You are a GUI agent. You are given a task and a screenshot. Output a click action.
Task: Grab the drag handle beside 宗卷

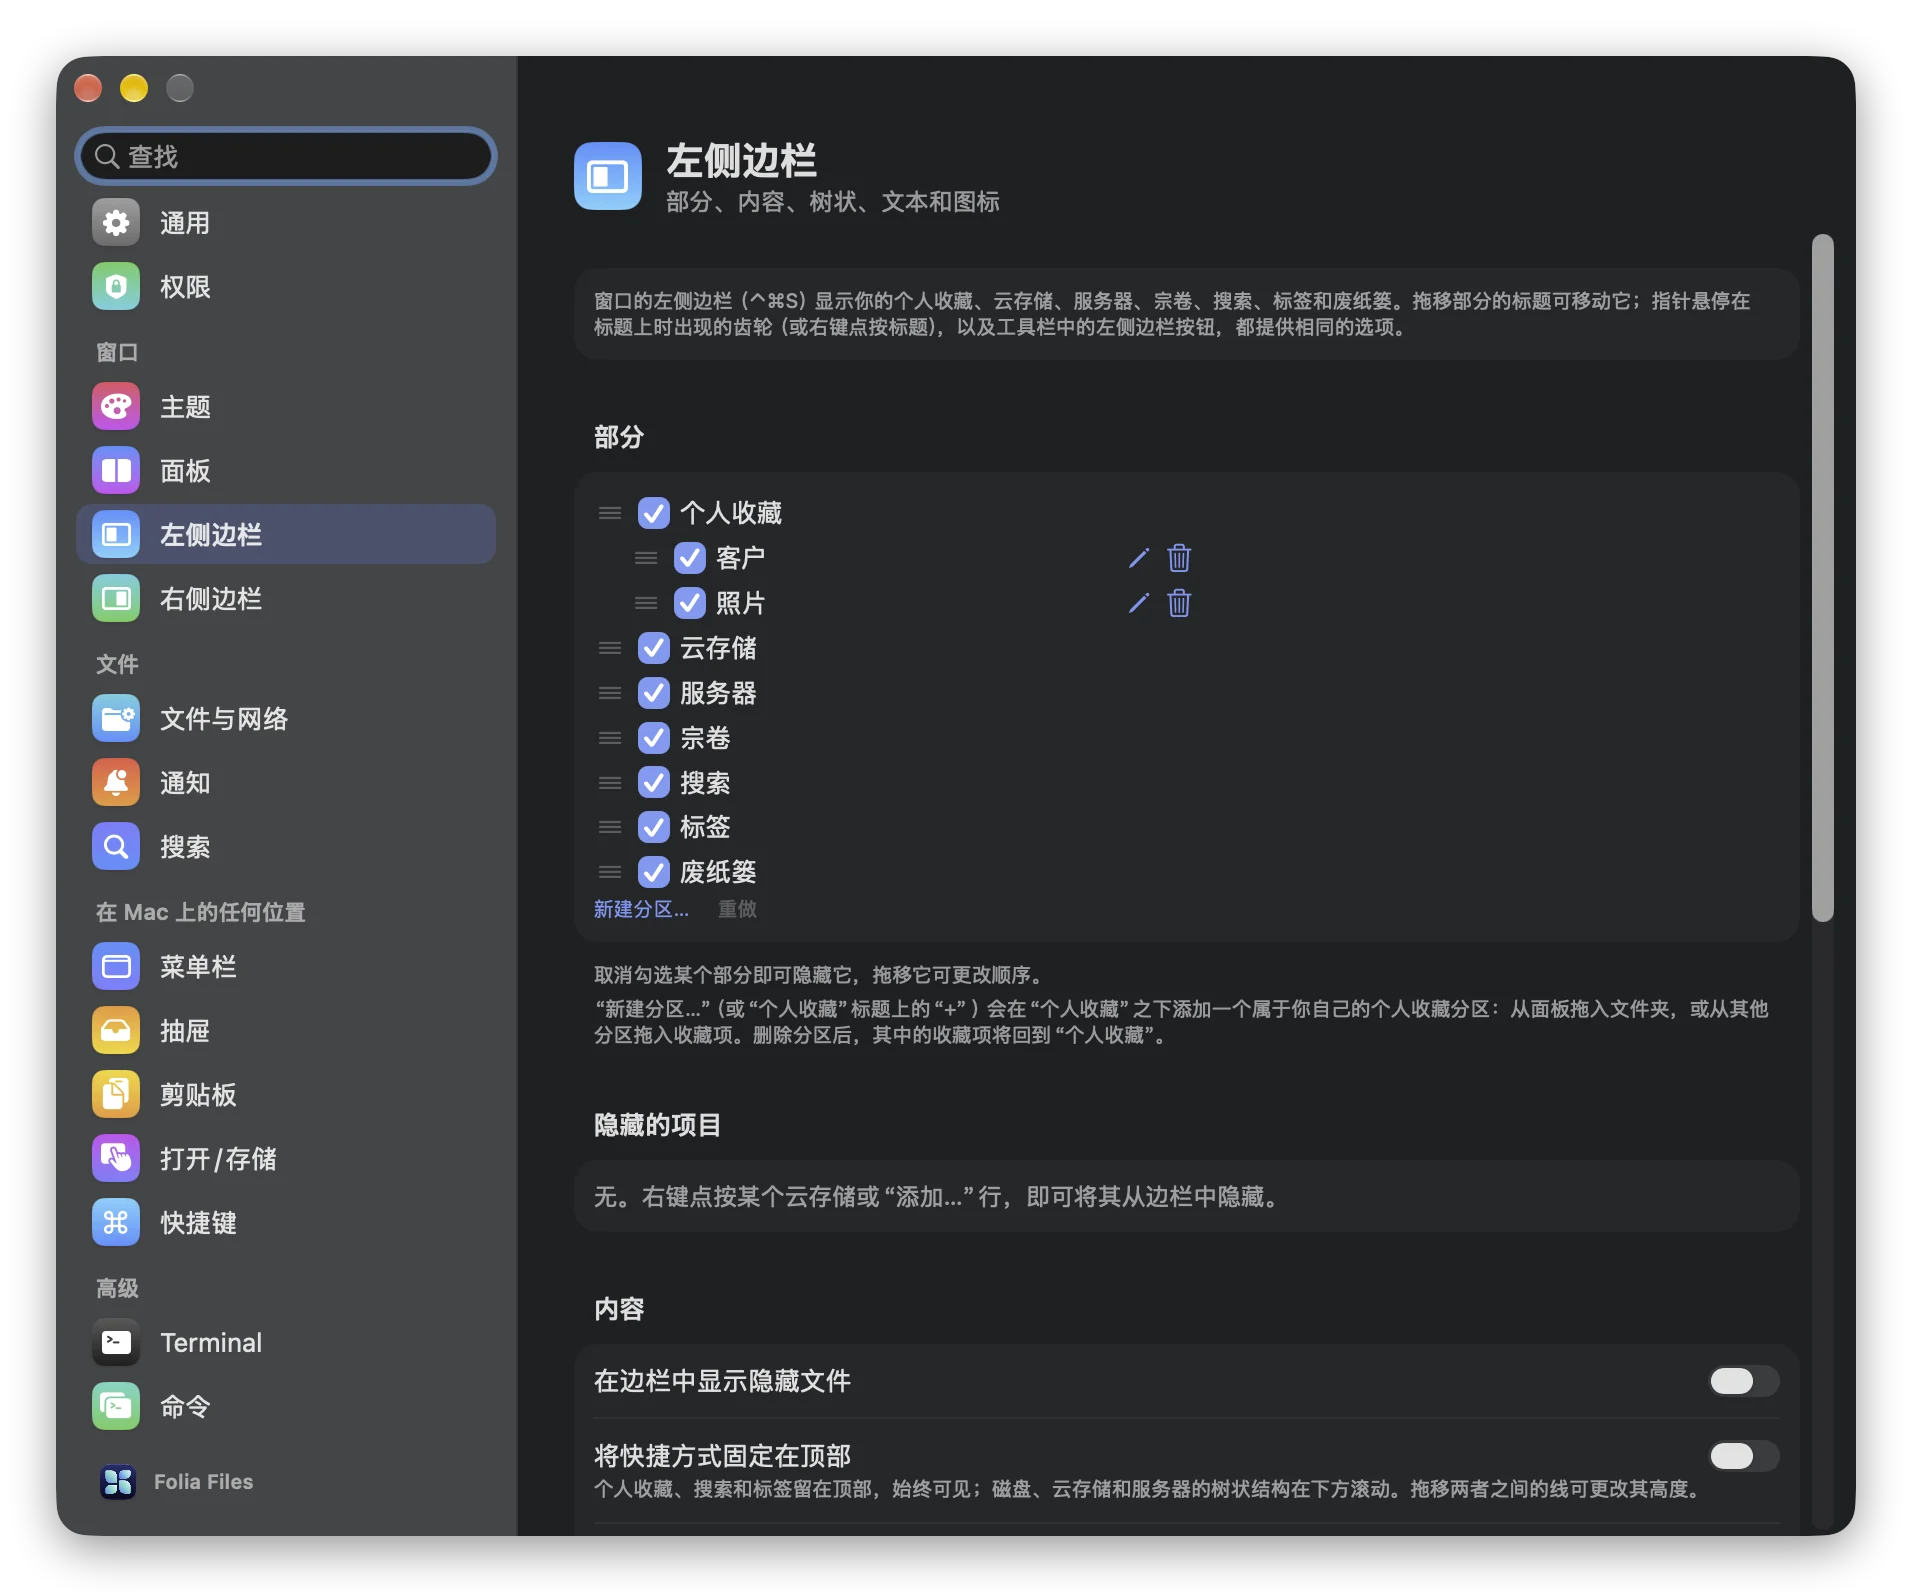pyautogui.click(x=610, y=738)
